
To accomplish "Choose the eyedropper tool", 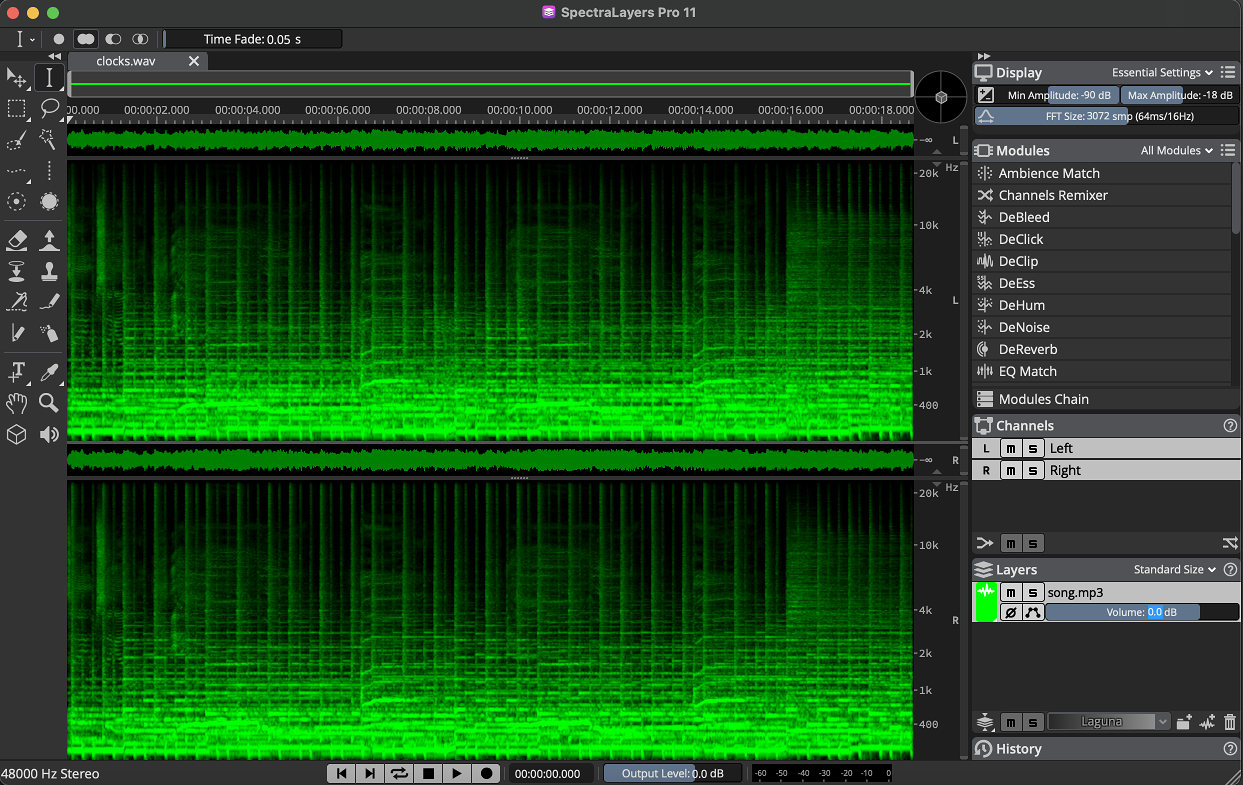I will pos(49,372).
